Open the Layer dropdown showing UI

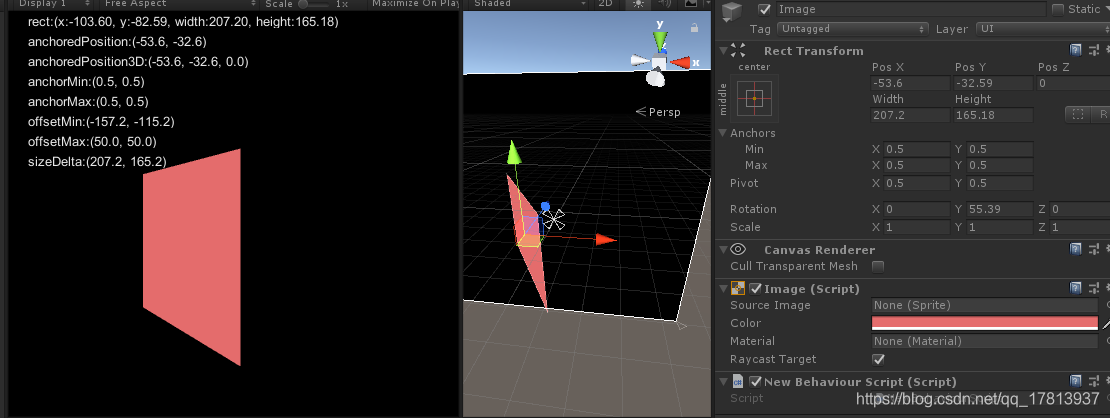coord(1042,29)
